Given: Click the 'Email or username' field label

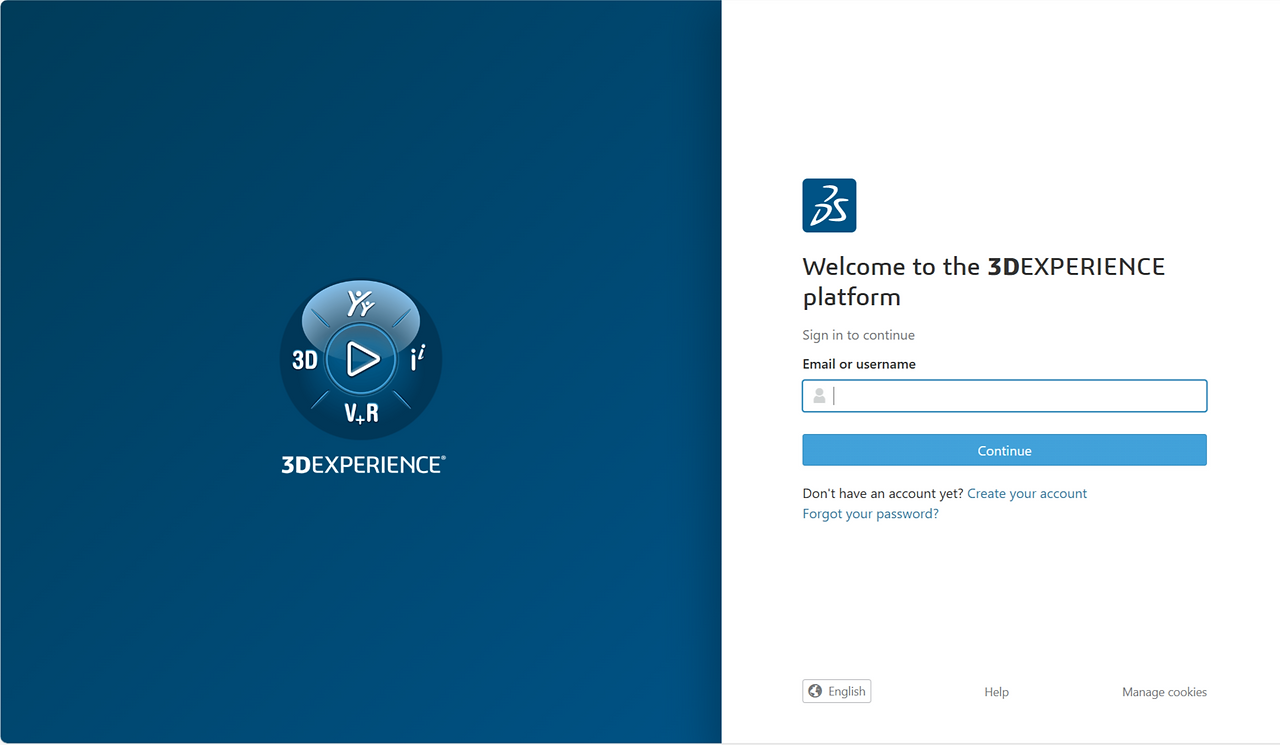Looking at the screenshot, I should [859, 364].
